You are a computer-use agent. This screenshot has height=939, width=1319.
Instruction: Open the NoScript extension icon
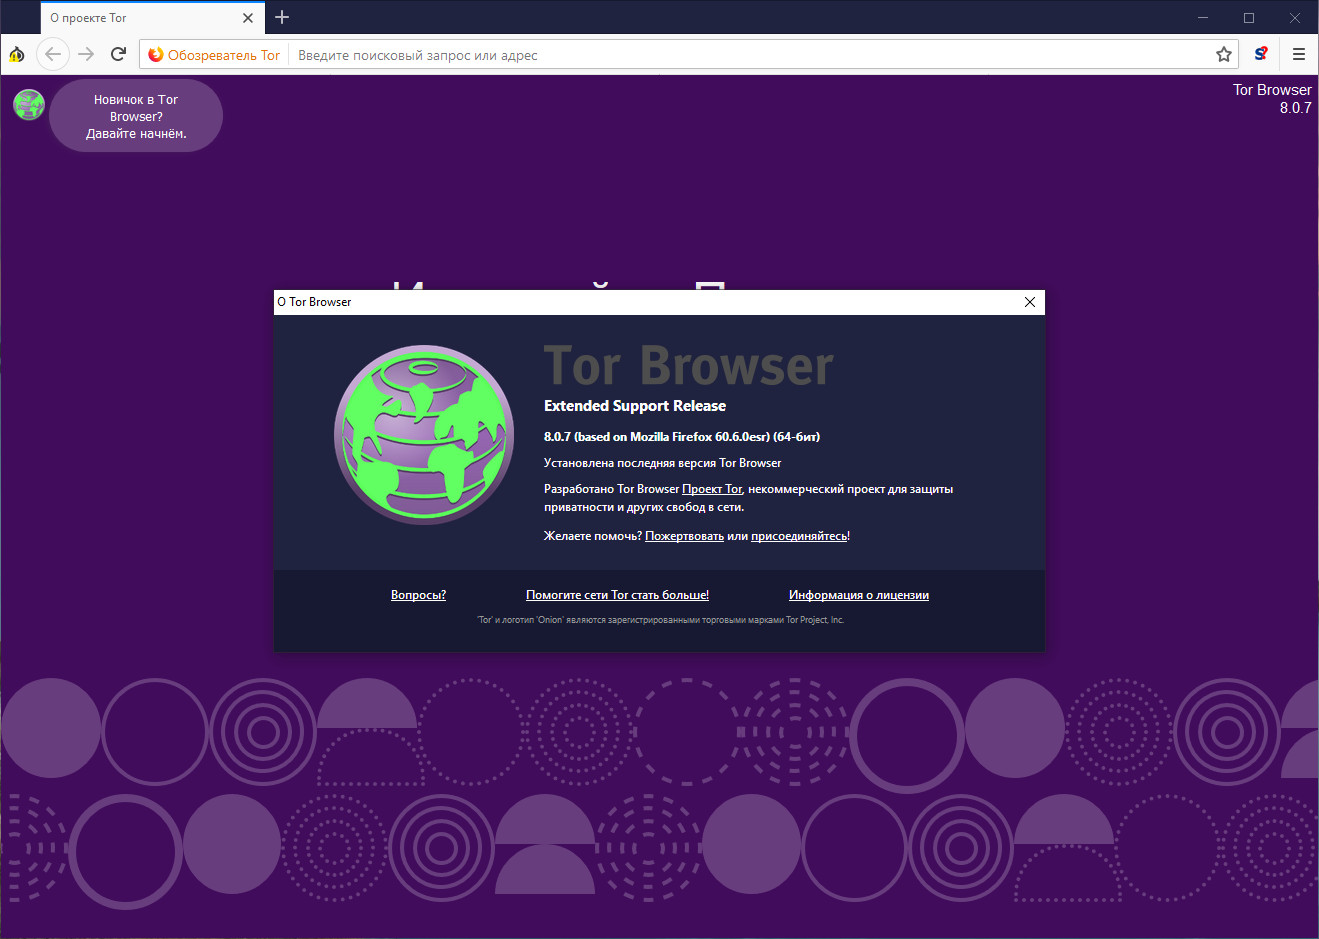coord(1261,54)
